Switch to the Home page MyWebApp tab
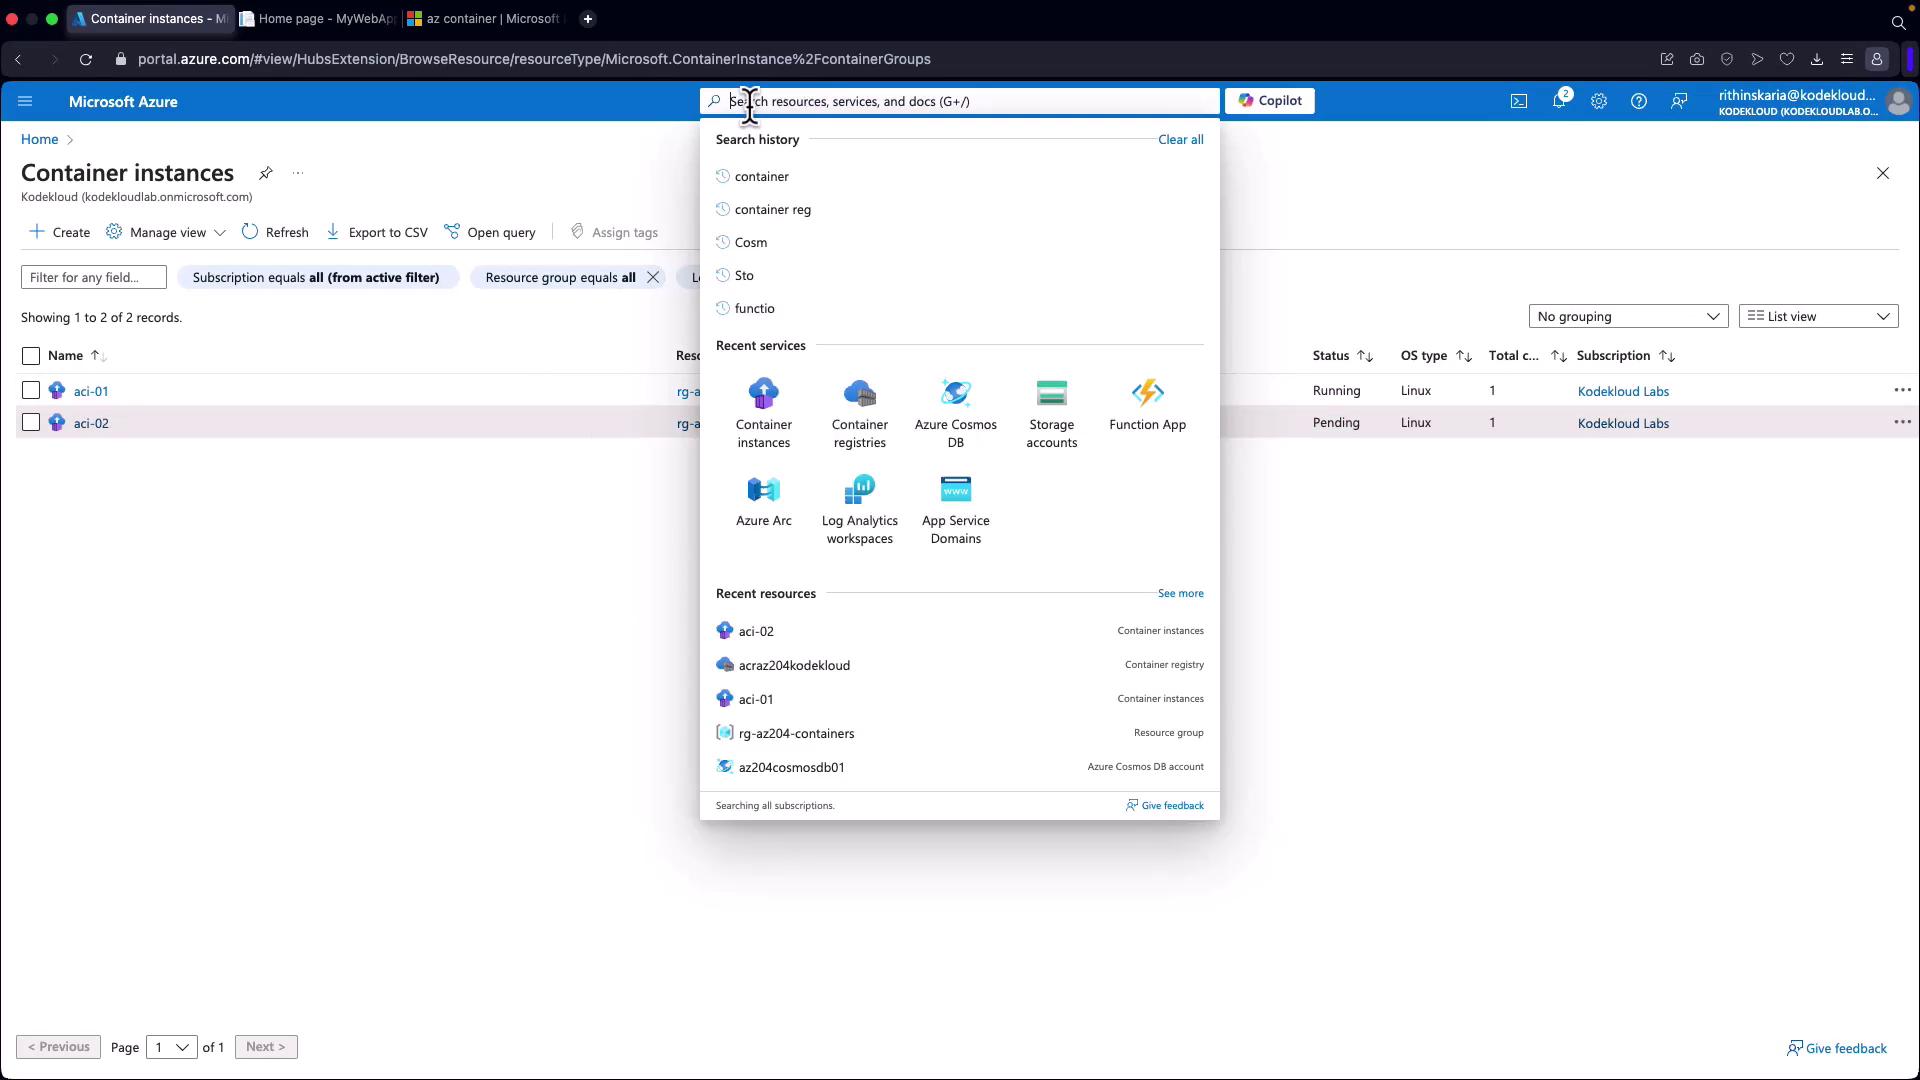 click(320, 19)
